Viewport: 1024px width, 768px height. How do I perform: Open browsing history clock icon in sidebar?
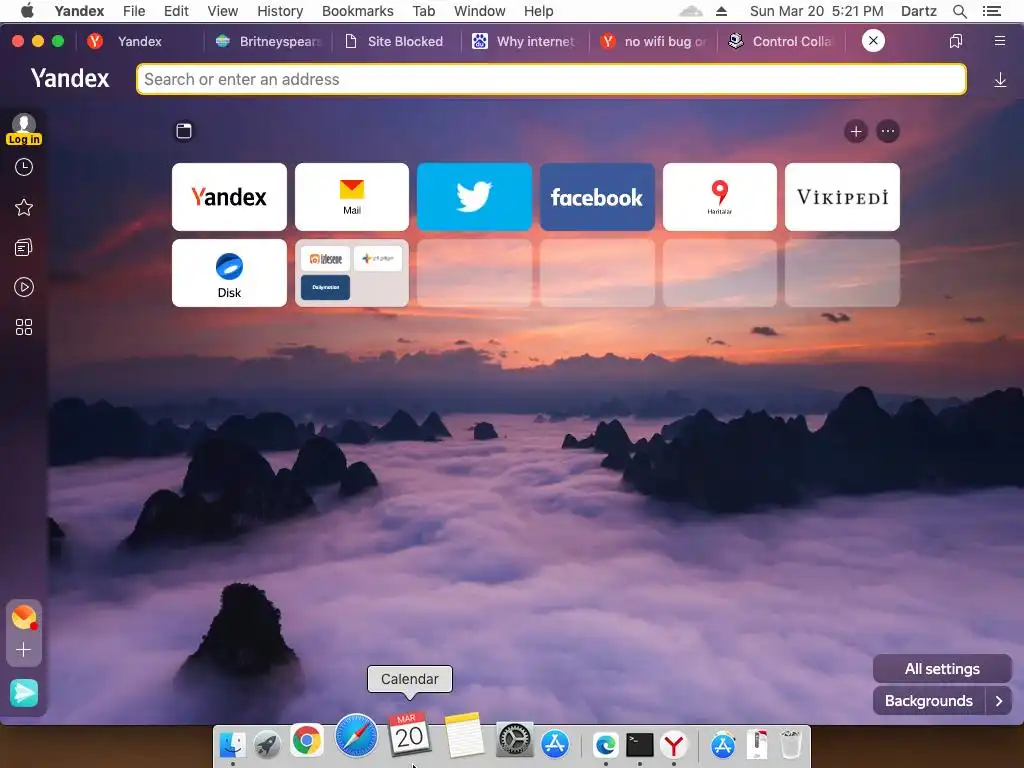[24, 167]
